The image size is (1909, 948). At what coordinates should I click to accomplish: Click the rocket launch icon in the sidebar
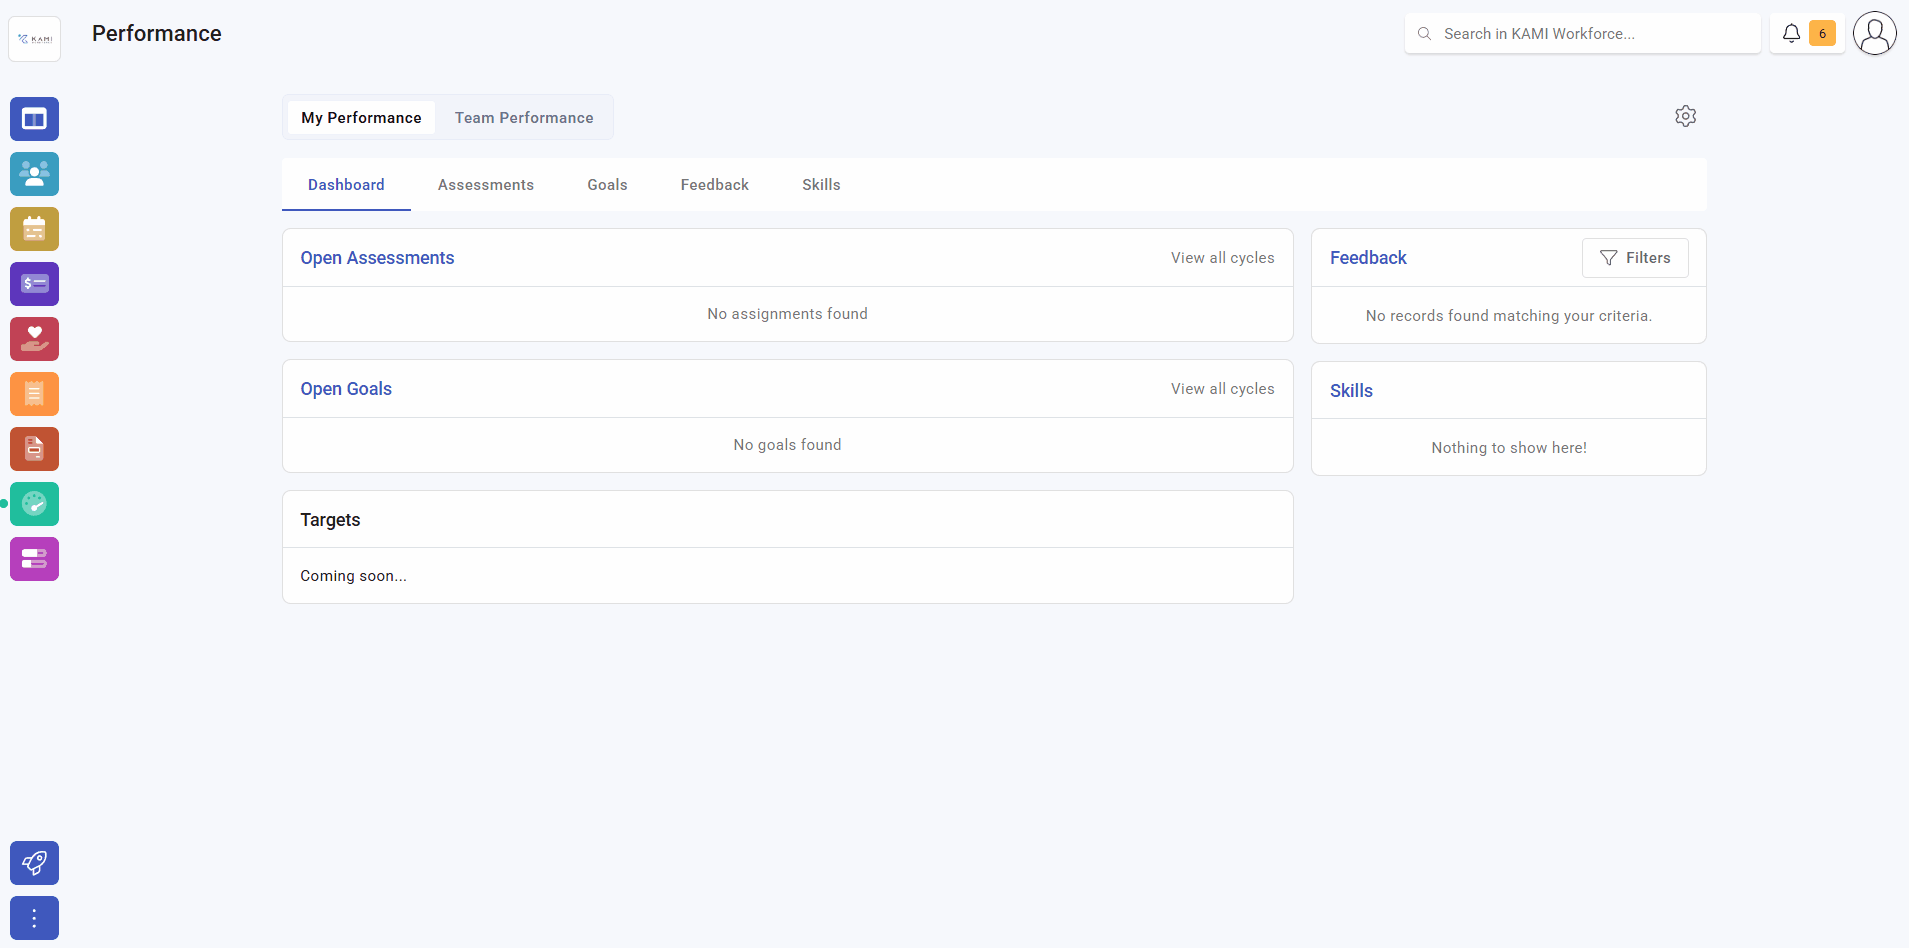[x=34, y=863]
